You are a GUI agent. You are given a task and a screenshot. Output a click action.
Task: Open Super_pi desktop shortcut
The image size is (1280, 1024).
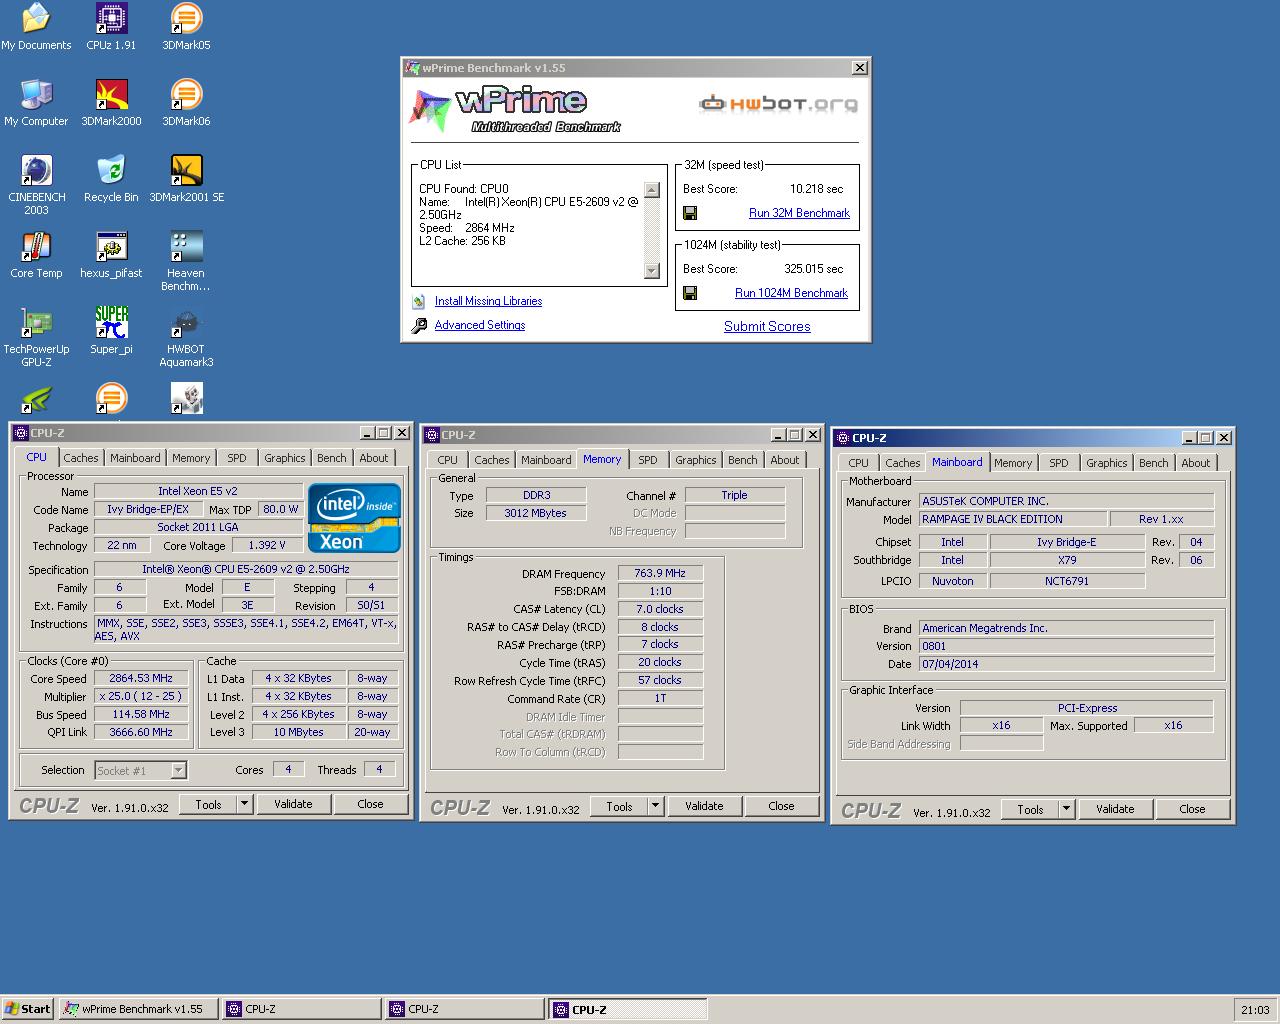pos(111,331)
